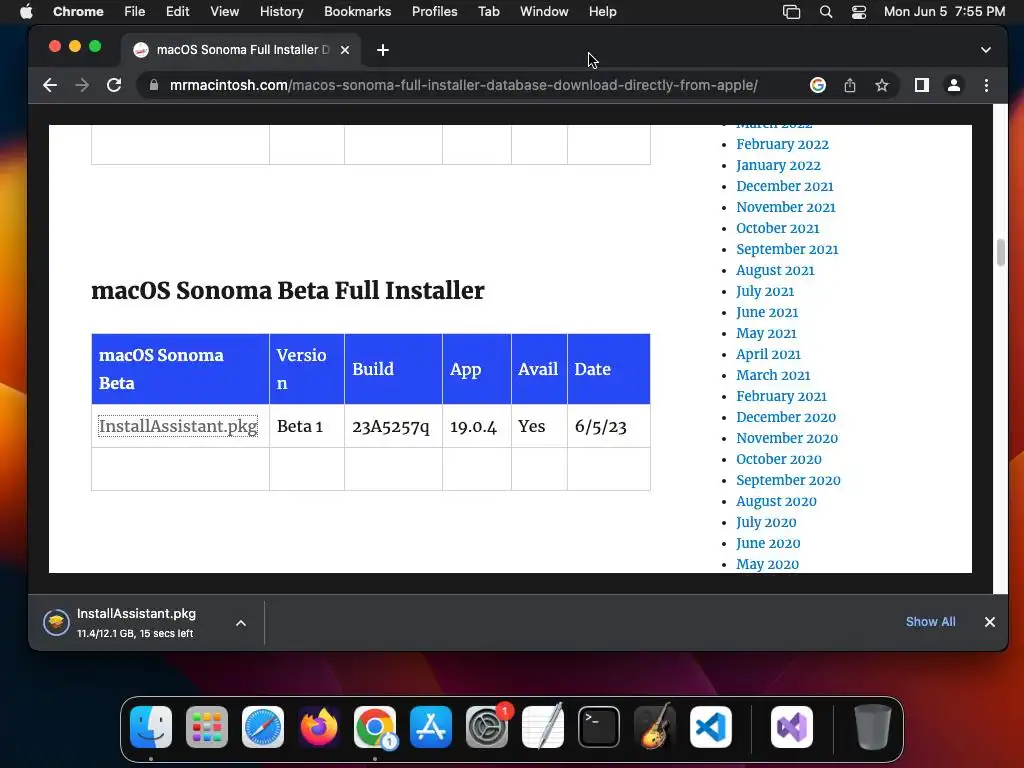Open the March 2021 archive link
This screenshot has height=768, width=1024.
click(773, 375)
